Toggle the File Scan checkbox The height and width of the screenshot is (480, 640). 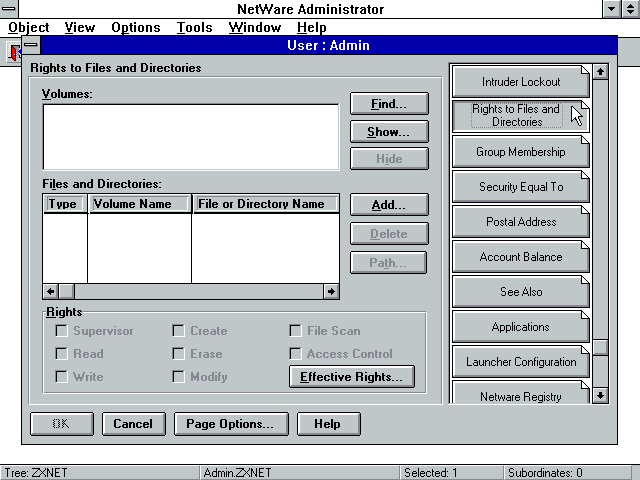pos(296,331)
